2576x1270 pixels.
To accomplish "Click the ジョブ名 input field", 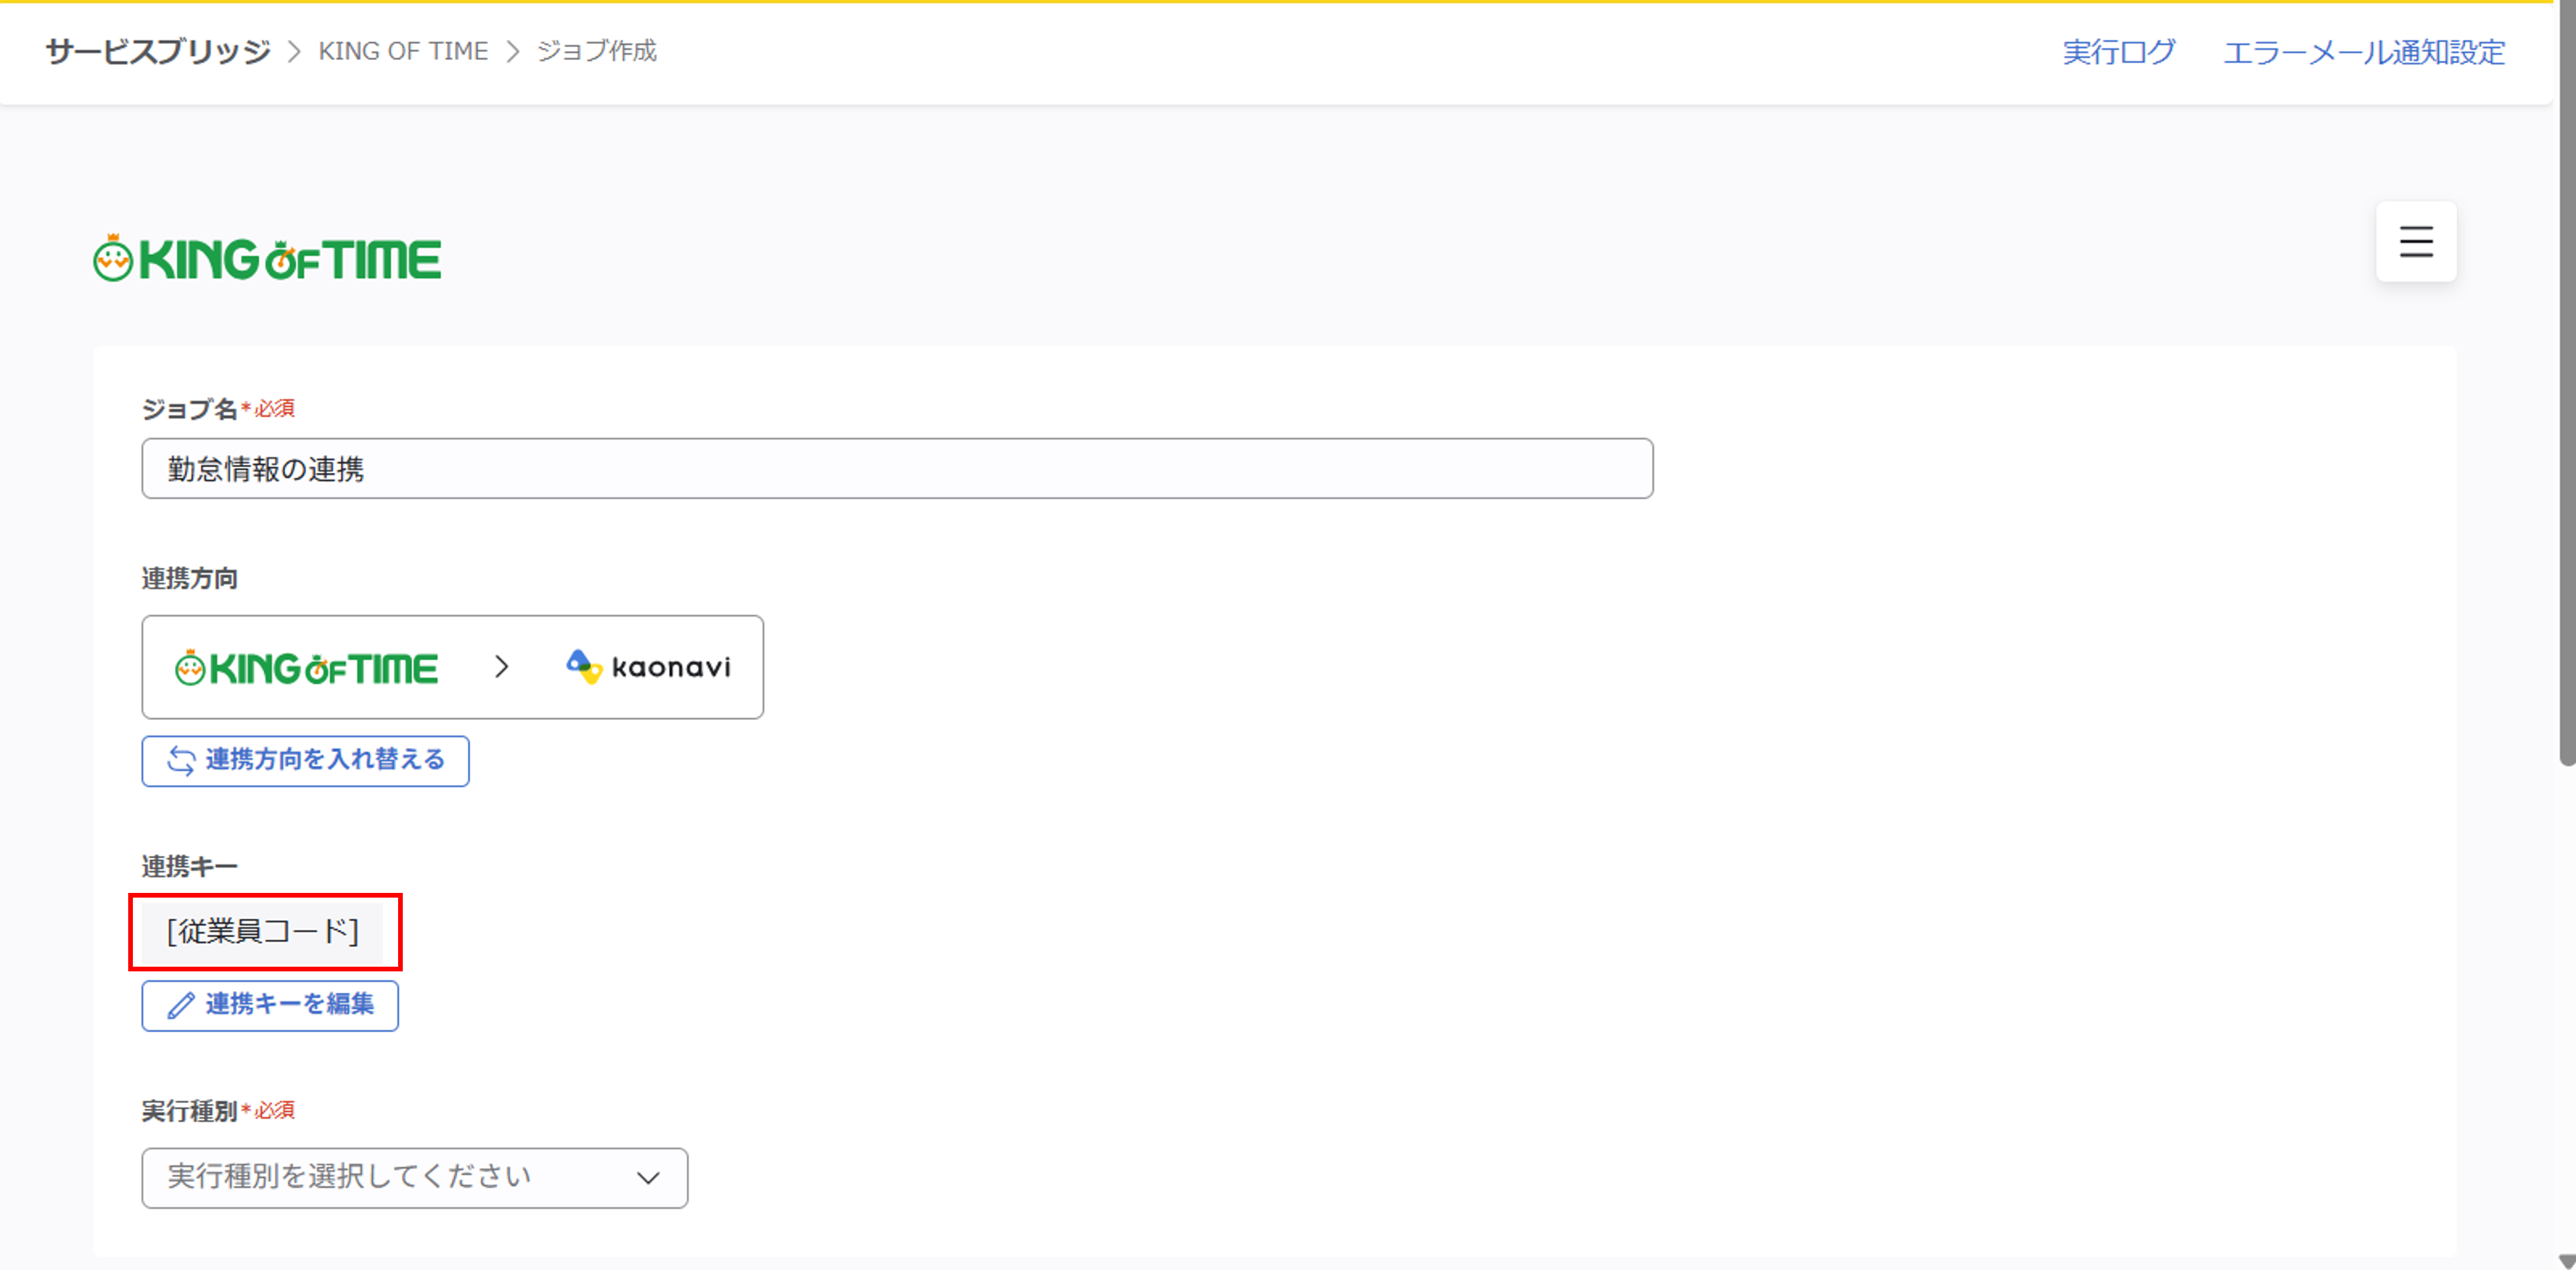I will pos(896,468).
